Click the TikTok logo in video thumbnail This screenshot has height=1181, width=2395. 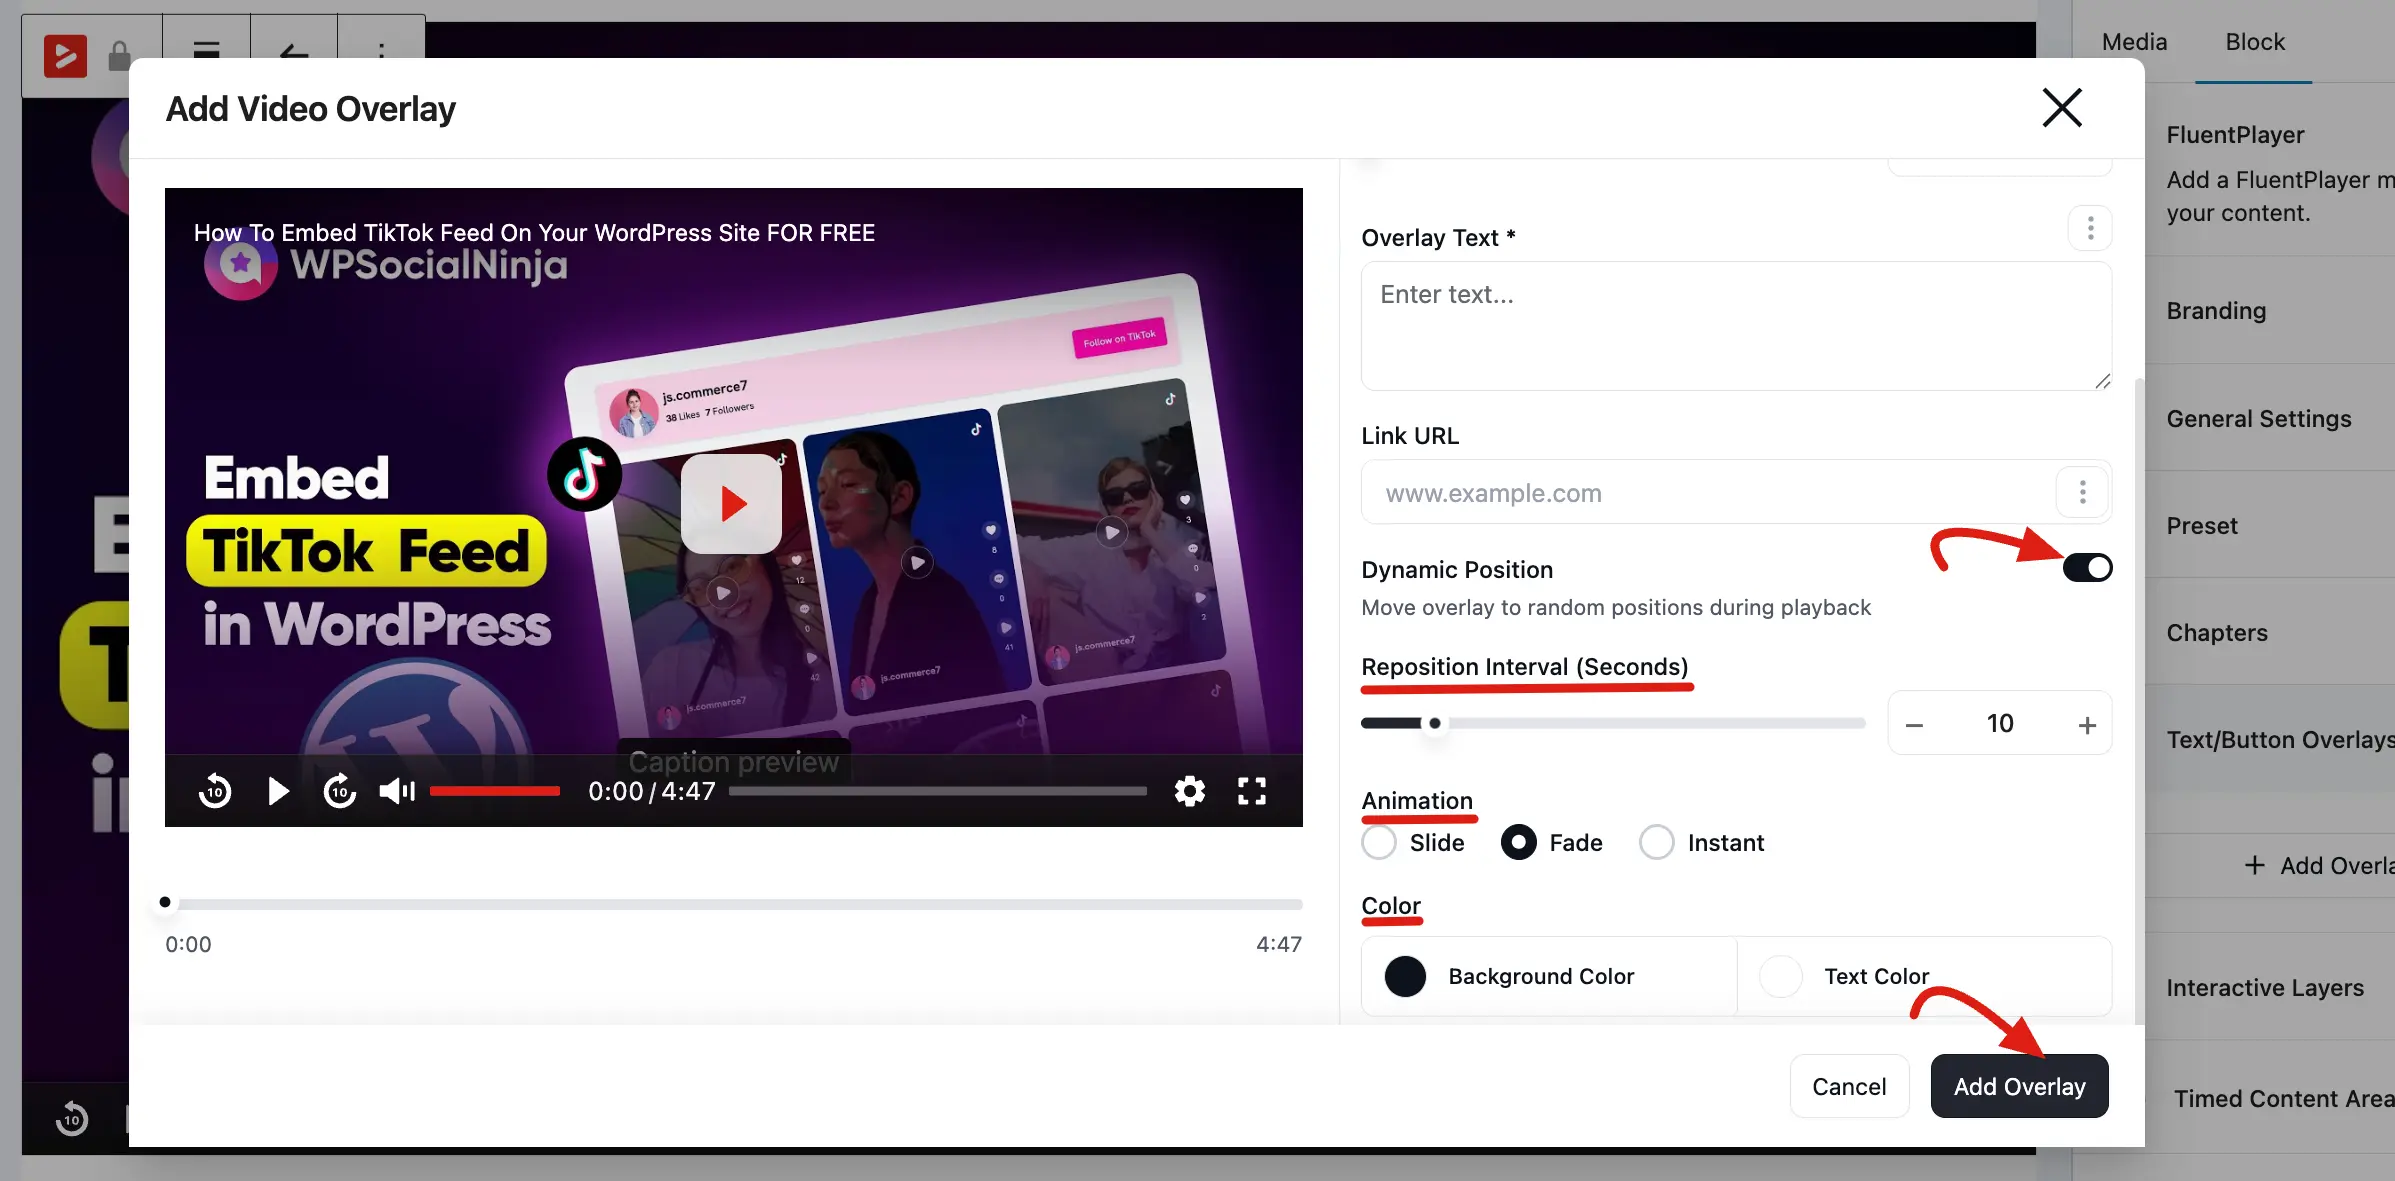coord(585,474)
